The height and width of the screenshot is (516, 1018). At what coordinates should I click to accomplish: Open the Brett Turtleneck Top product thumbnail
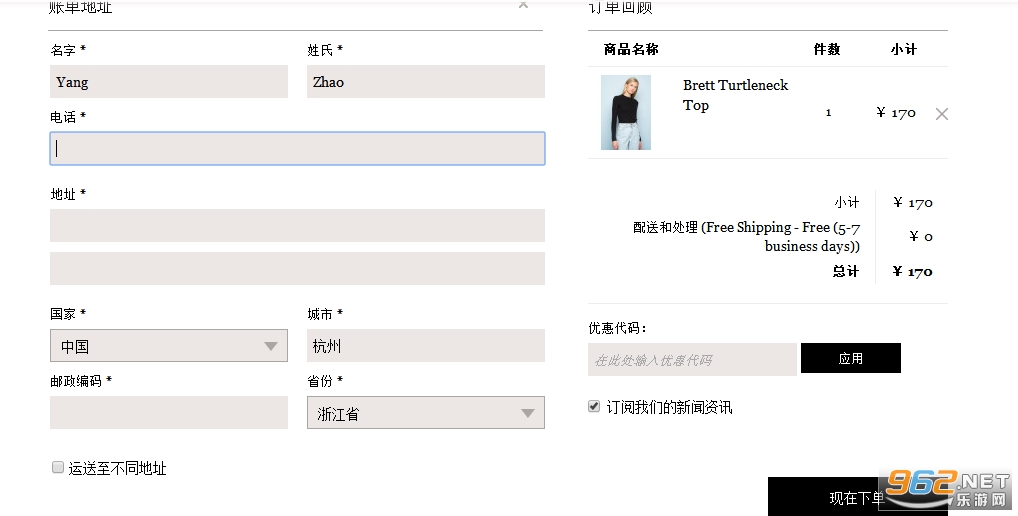pos(625,112)
